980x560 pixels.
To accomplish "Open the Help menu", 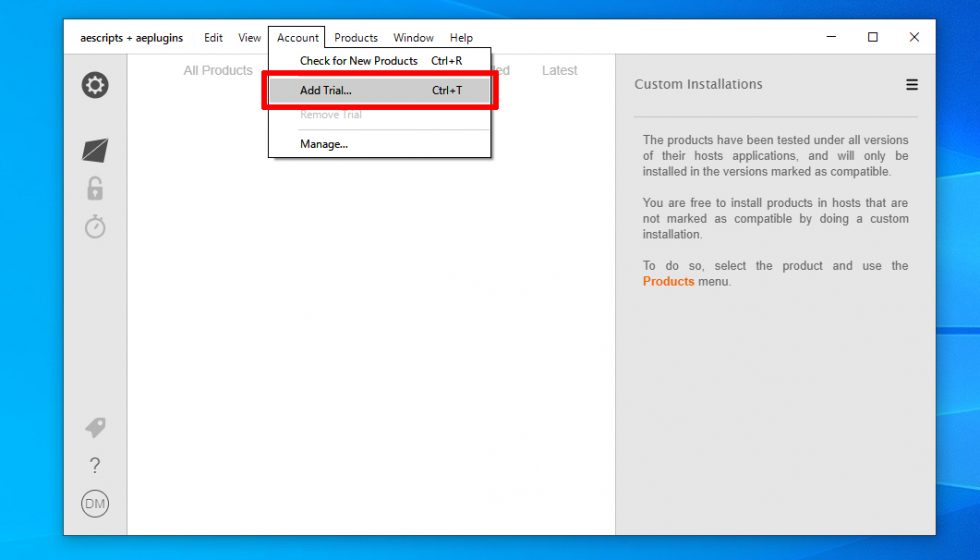I will [461, 38].
